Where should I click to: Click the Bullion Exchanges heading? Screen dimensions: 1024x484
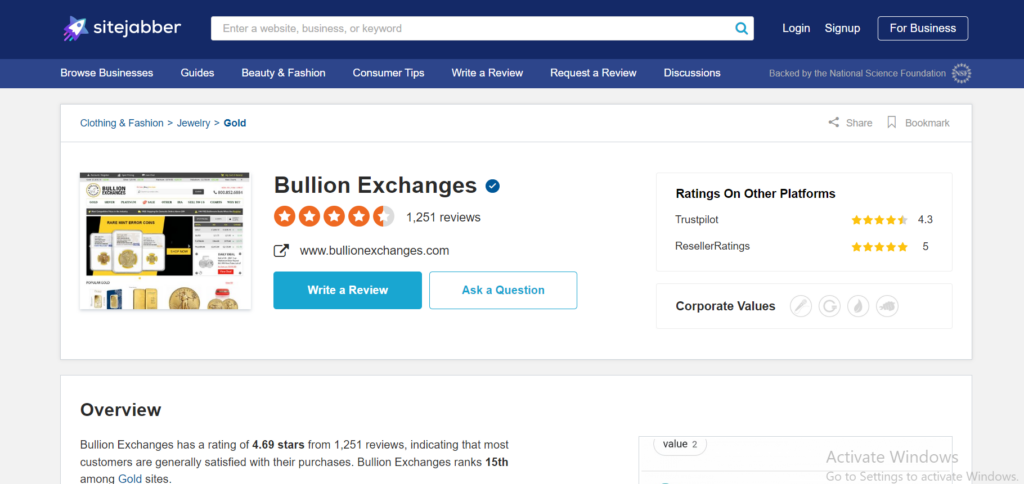[376, 186]
